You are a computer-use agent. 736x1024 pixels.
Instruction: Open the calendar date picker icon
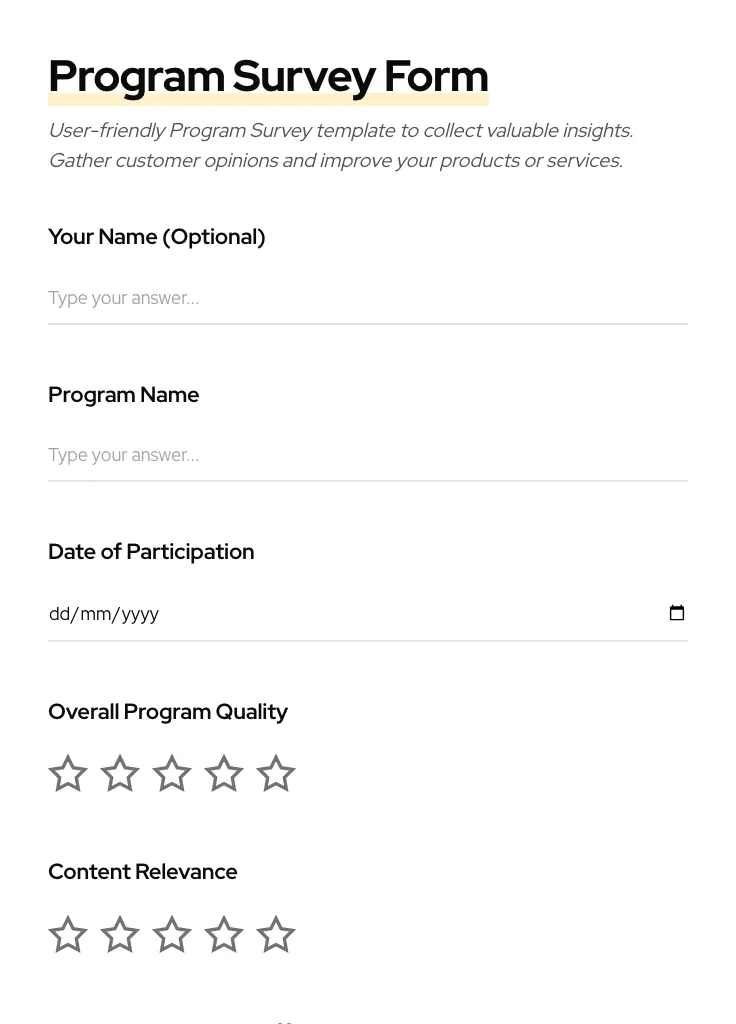pyautogui.click(x=677, y=613)
